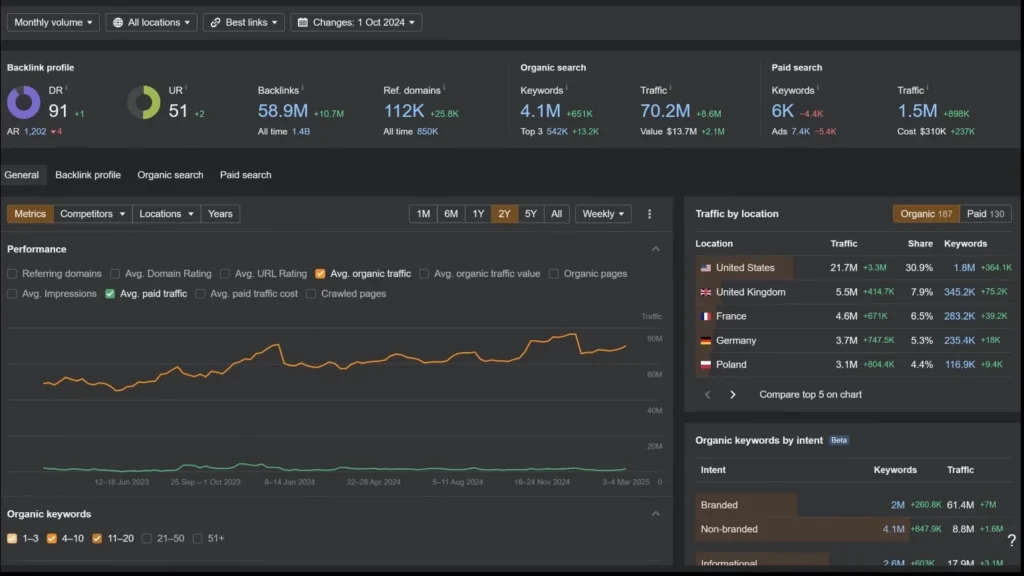Enable the Referring domains checkbox
The height and width of the screenshot is (576, 1024).
(12, 274)
